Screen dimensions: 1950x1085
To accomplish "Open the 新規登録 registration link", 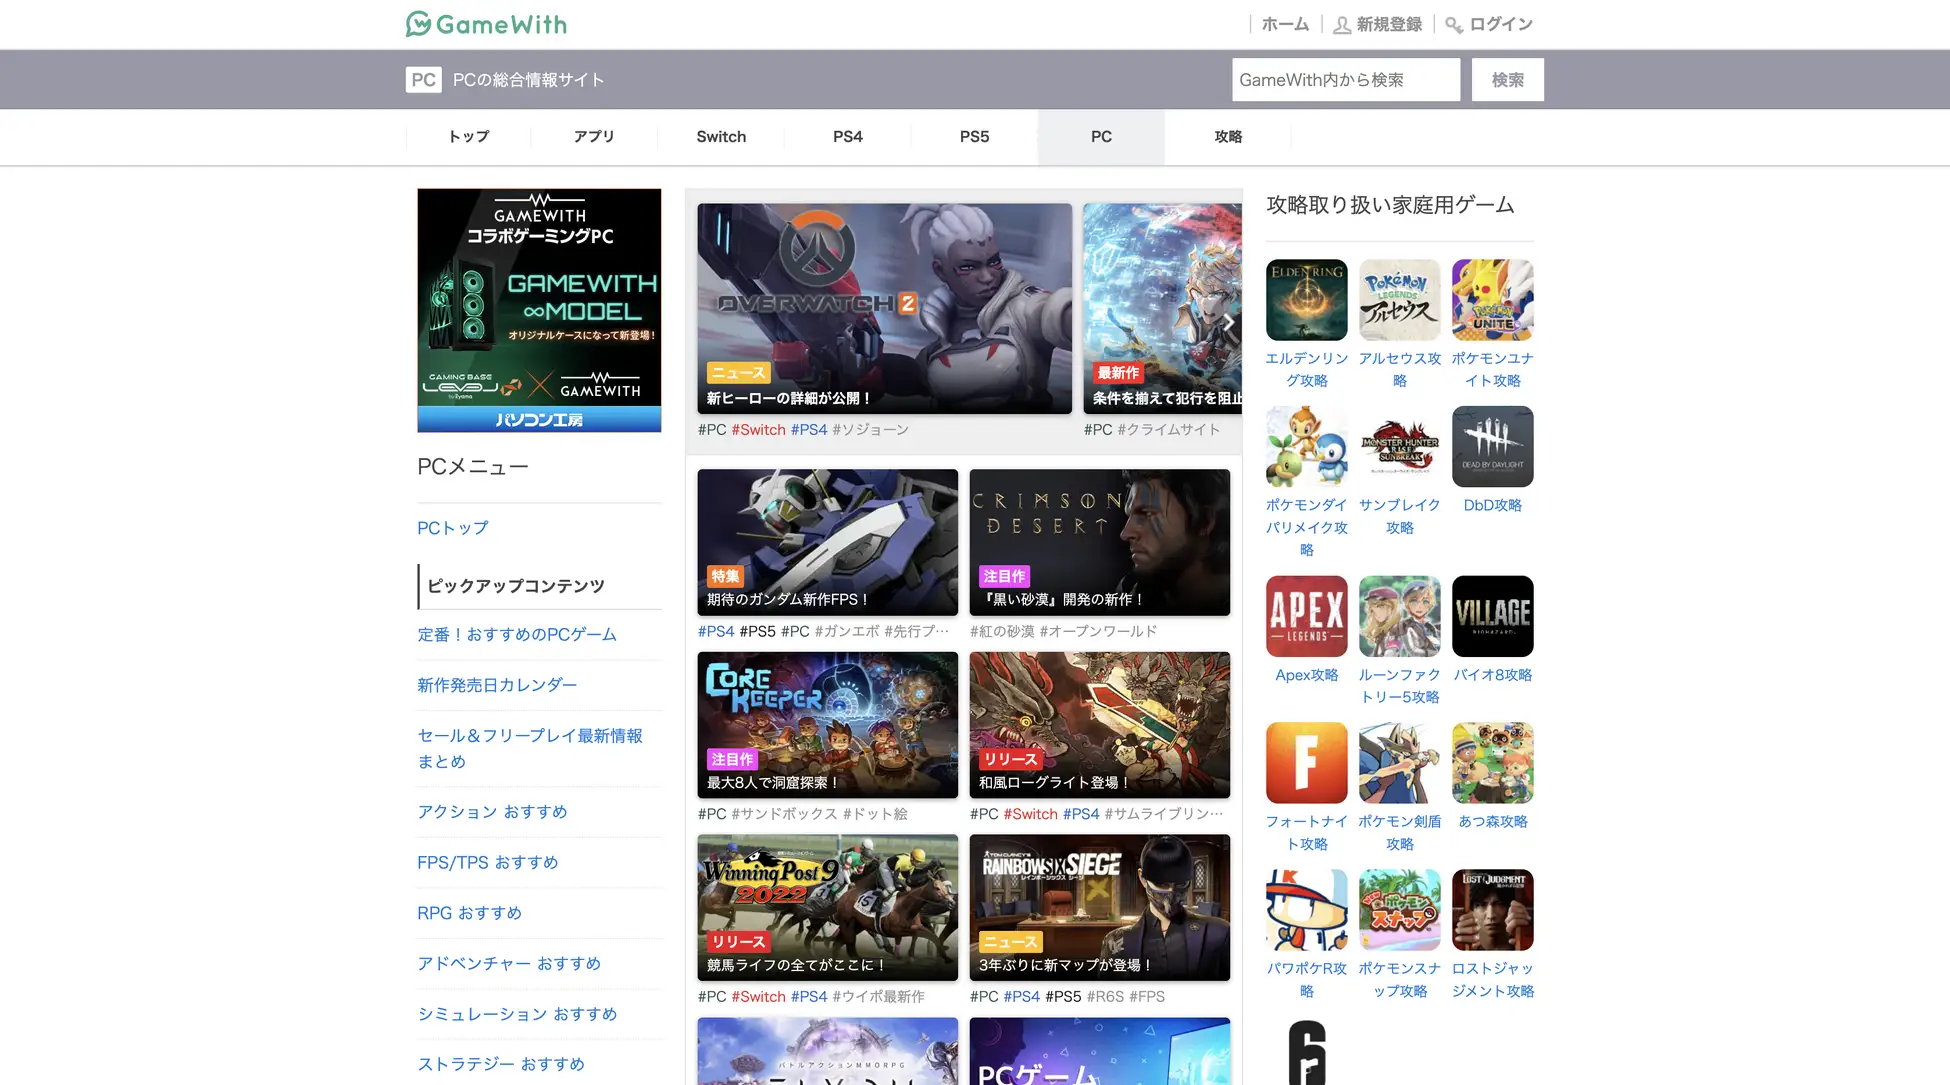I will tap(1388, 23).
